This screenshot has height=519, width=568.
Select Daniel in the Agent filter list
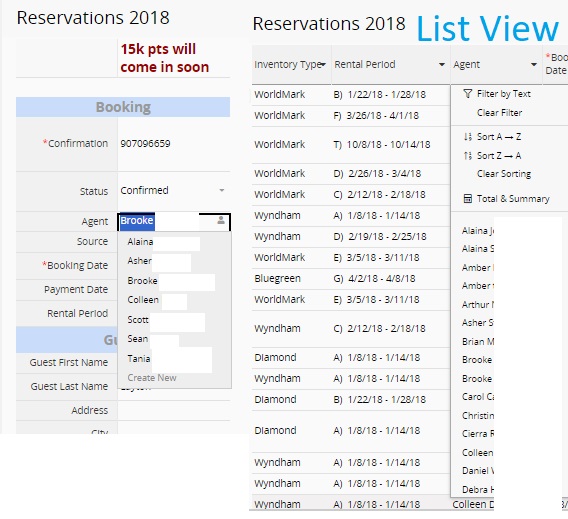pos(477,470)
